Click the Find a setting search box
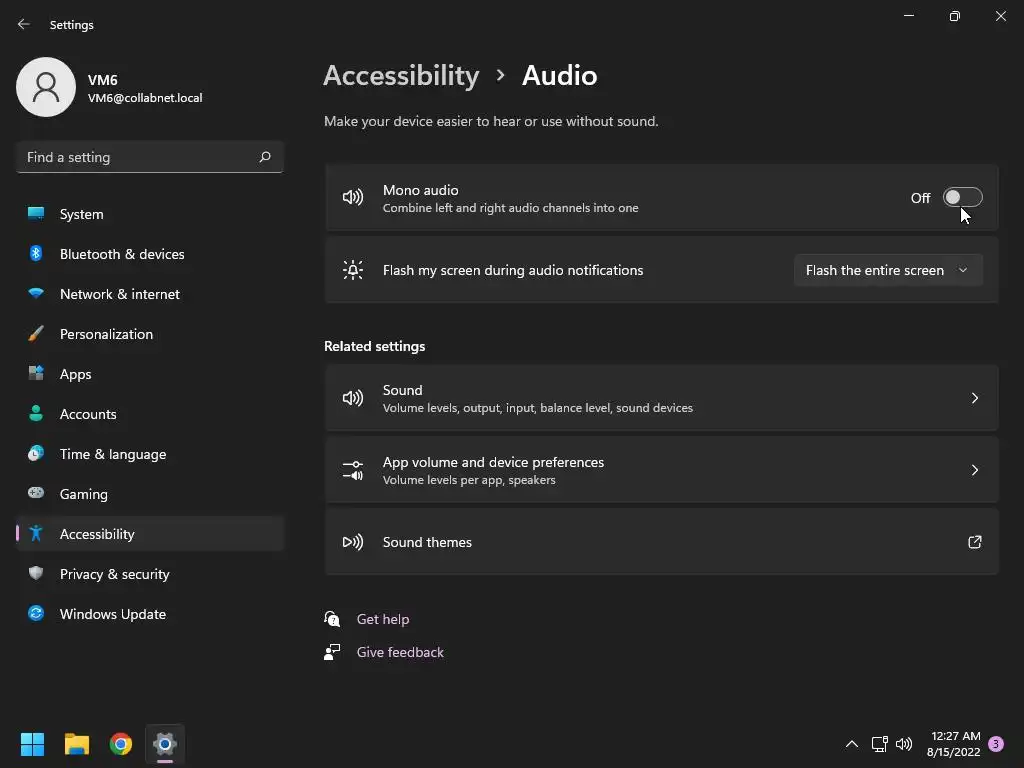The image size is (1024, 768). [140, 157]
